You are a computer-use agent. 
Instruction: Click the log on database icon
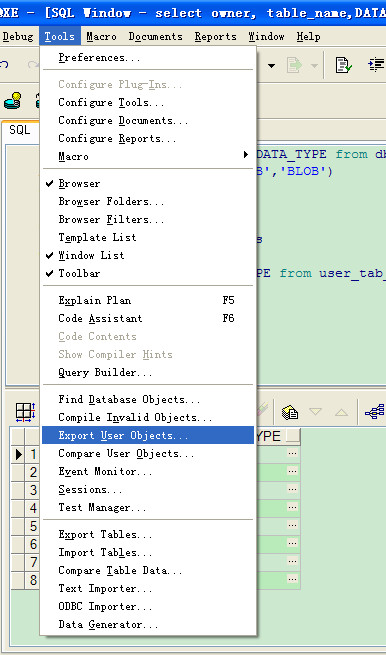coord(12,100)
